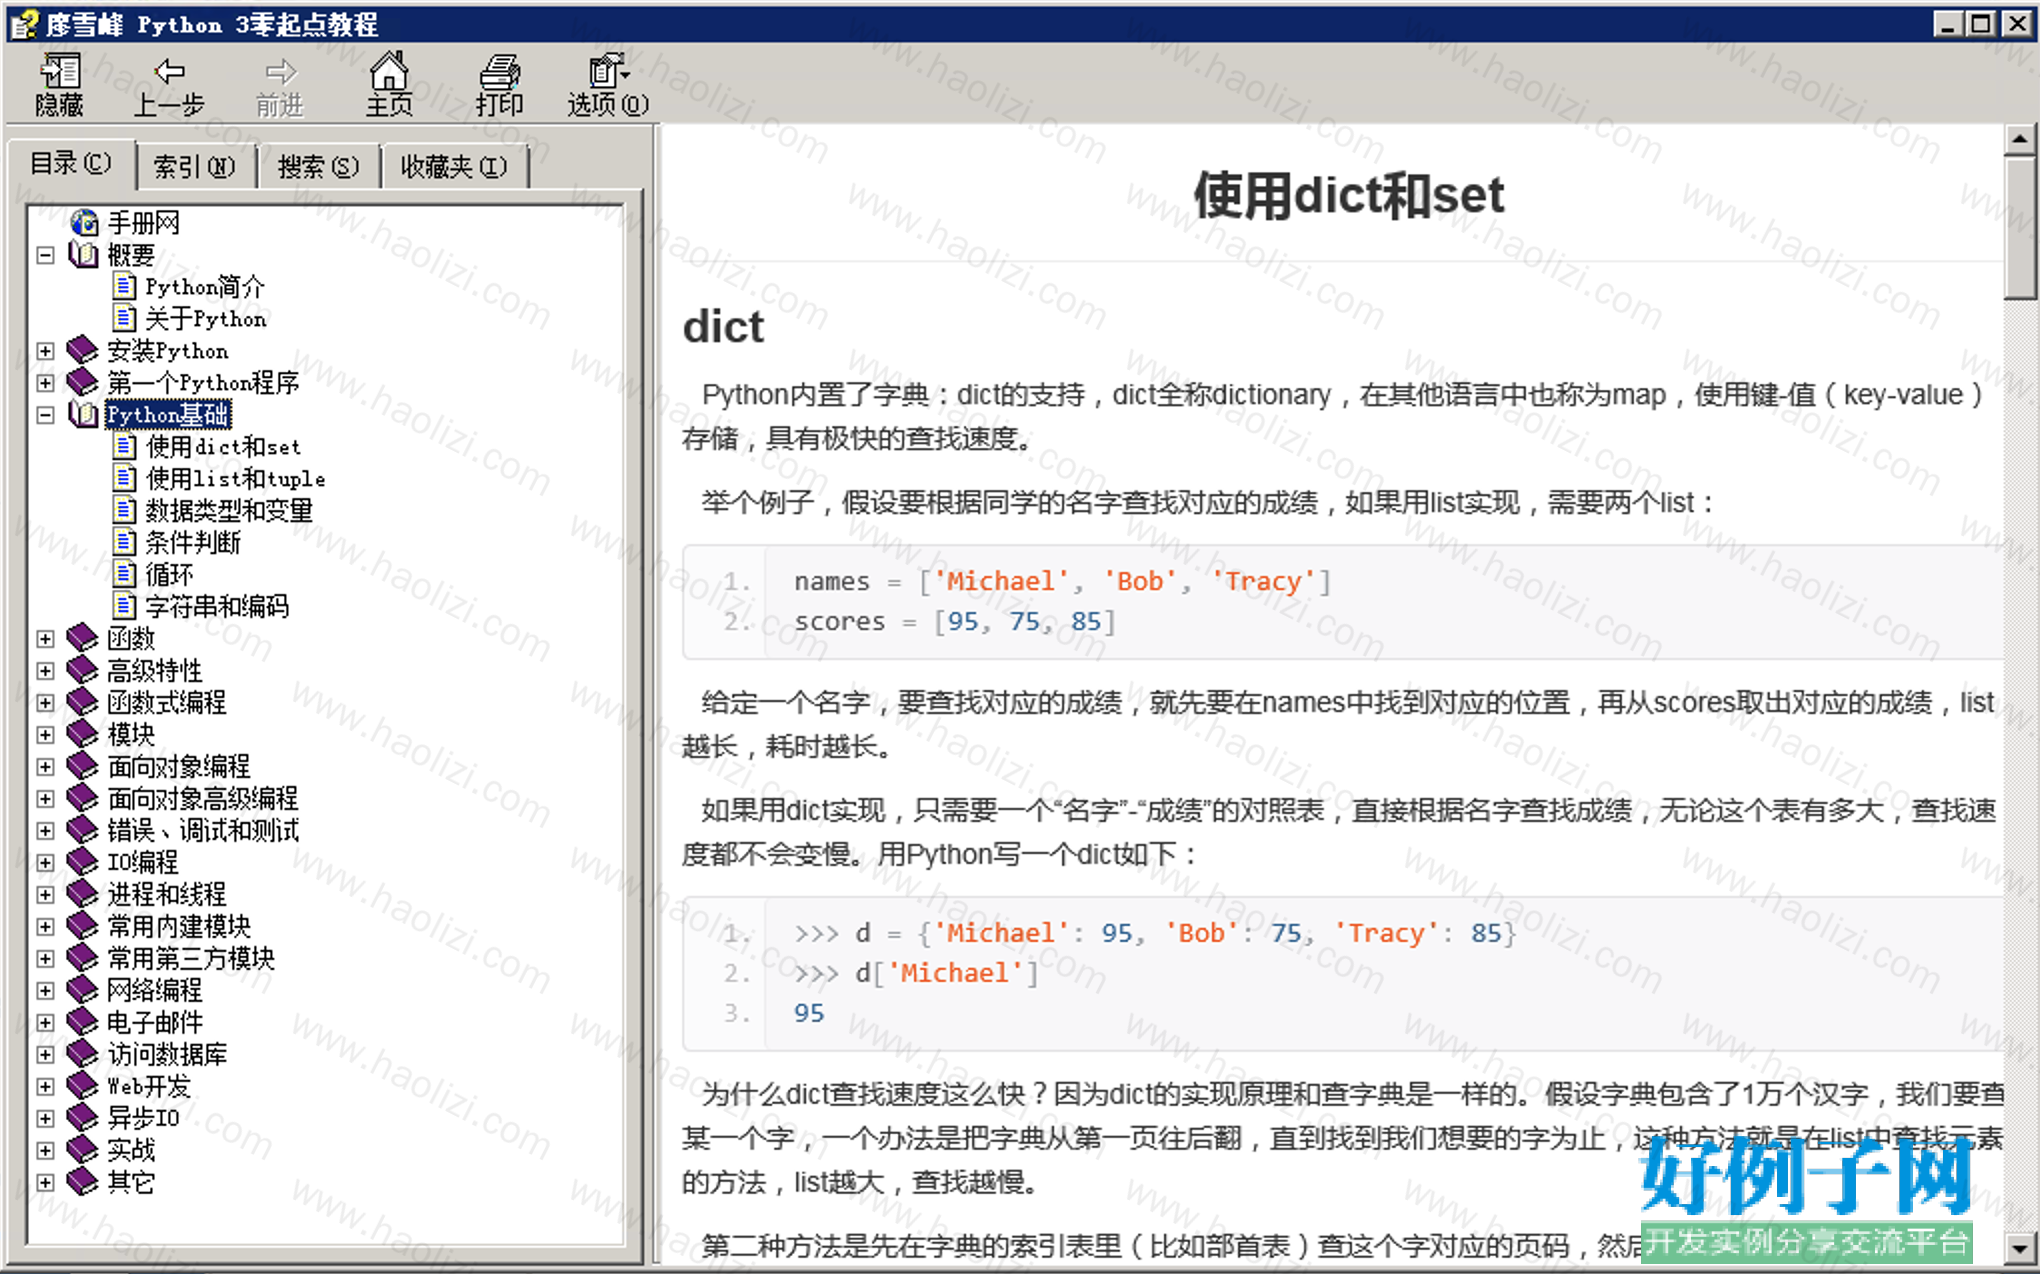Switch to the 搜索 tab
Screen dimensions: 2040x1274
pyautogui.click(x=318, y=166)
